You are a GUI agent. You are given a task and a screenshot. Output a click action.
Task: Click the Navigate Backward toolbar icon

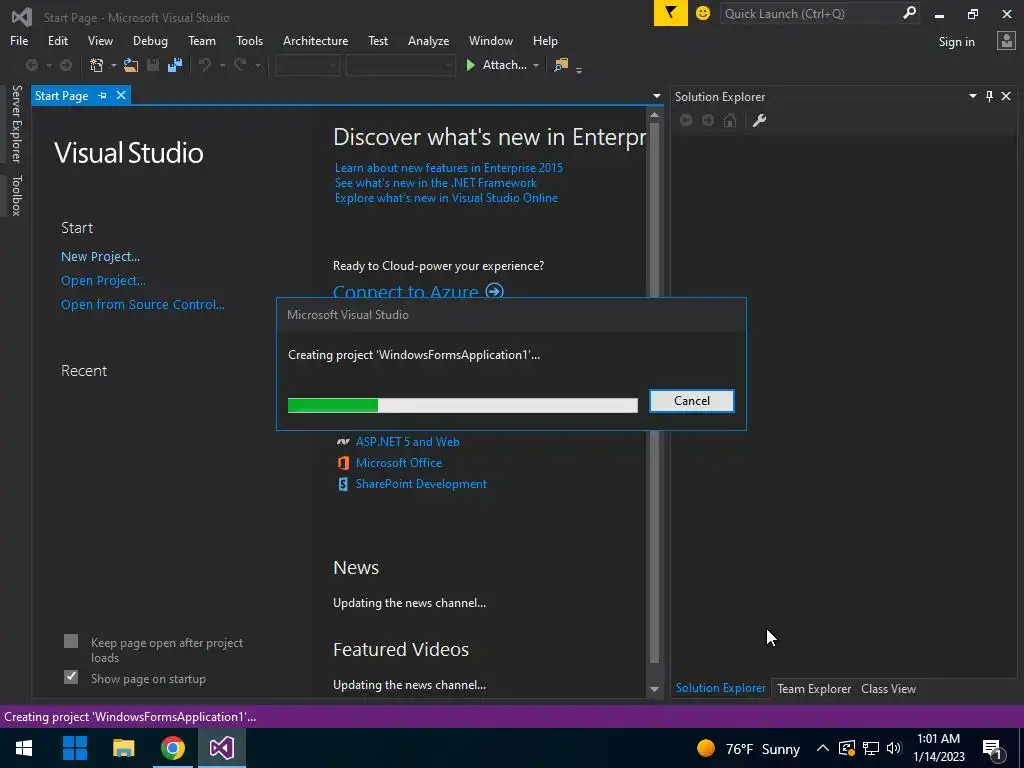coord(31,65)
